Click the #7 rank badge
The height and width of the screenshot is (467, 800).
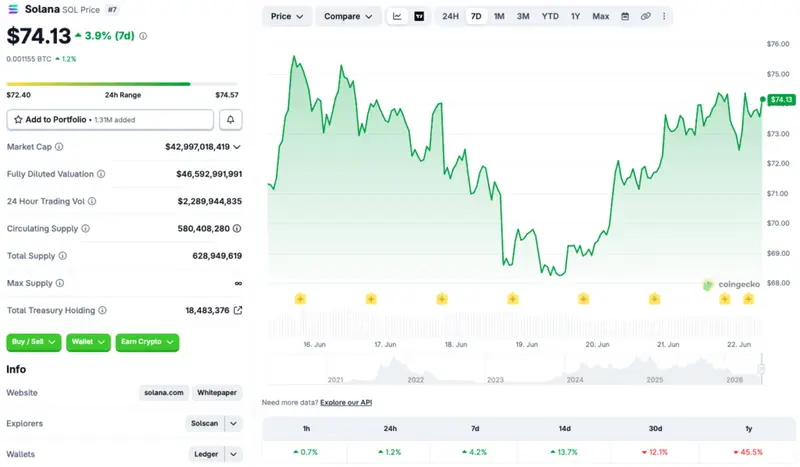112,10
